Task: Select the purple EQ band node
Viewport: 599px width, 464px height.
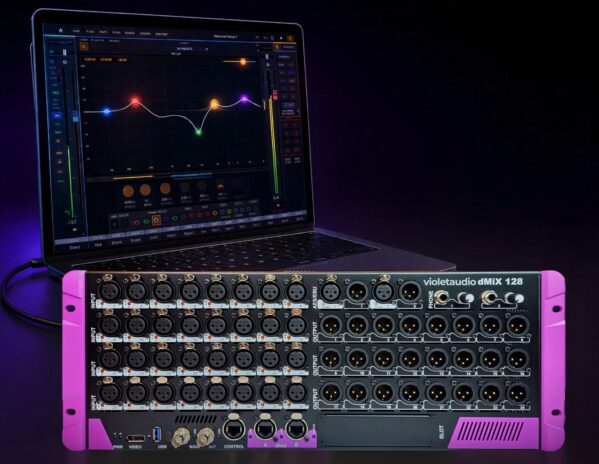Action: tap(244, 99)
